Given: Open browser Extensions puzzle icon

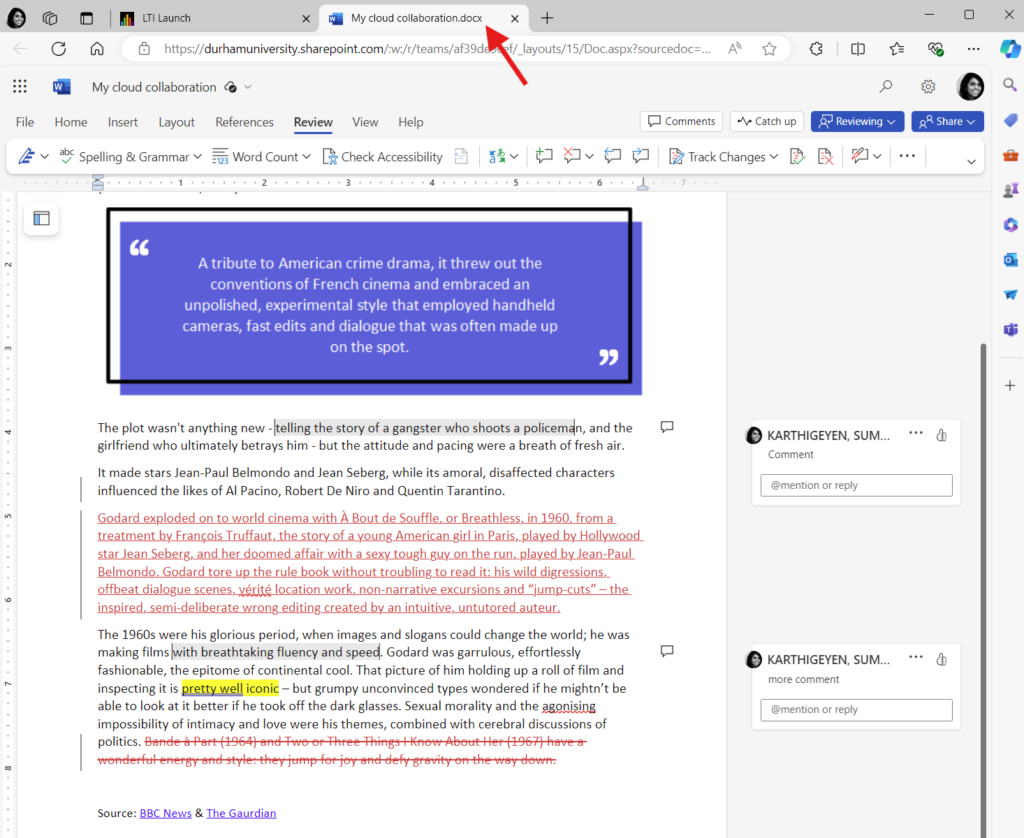Looking at the screenshot, I should (816, 48).
